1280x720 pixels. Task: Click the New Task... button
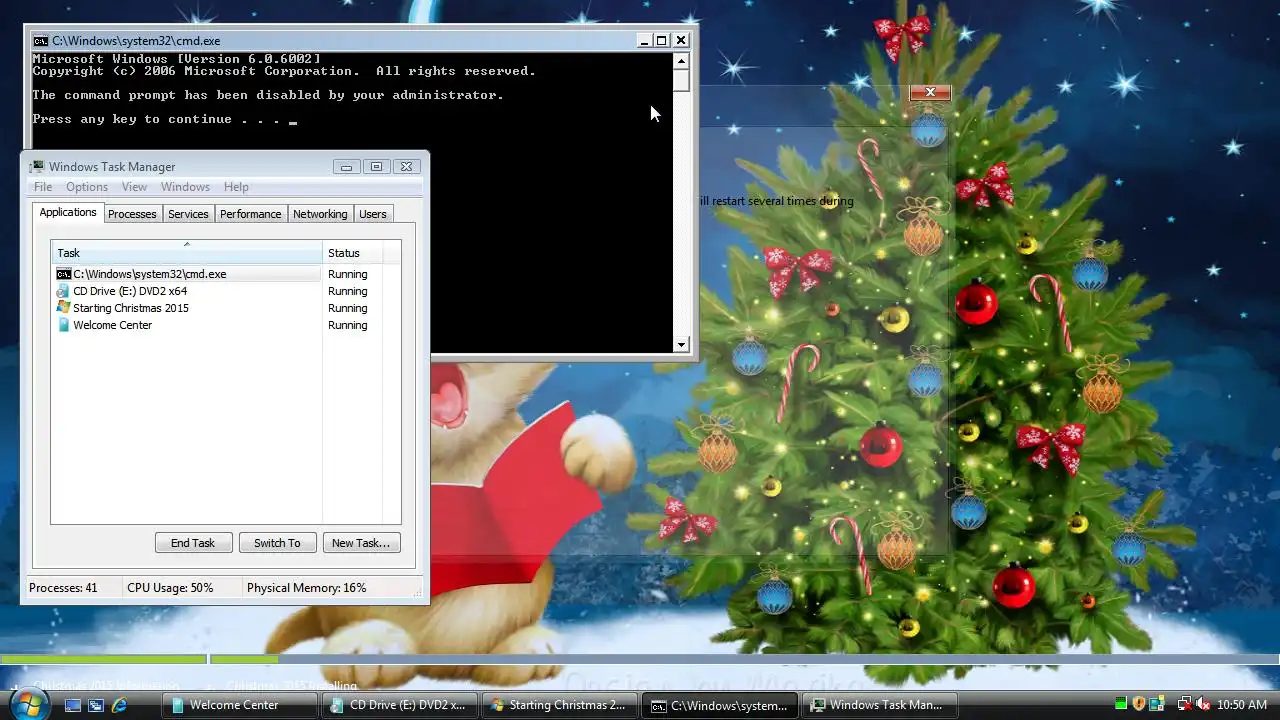point(361,543)
